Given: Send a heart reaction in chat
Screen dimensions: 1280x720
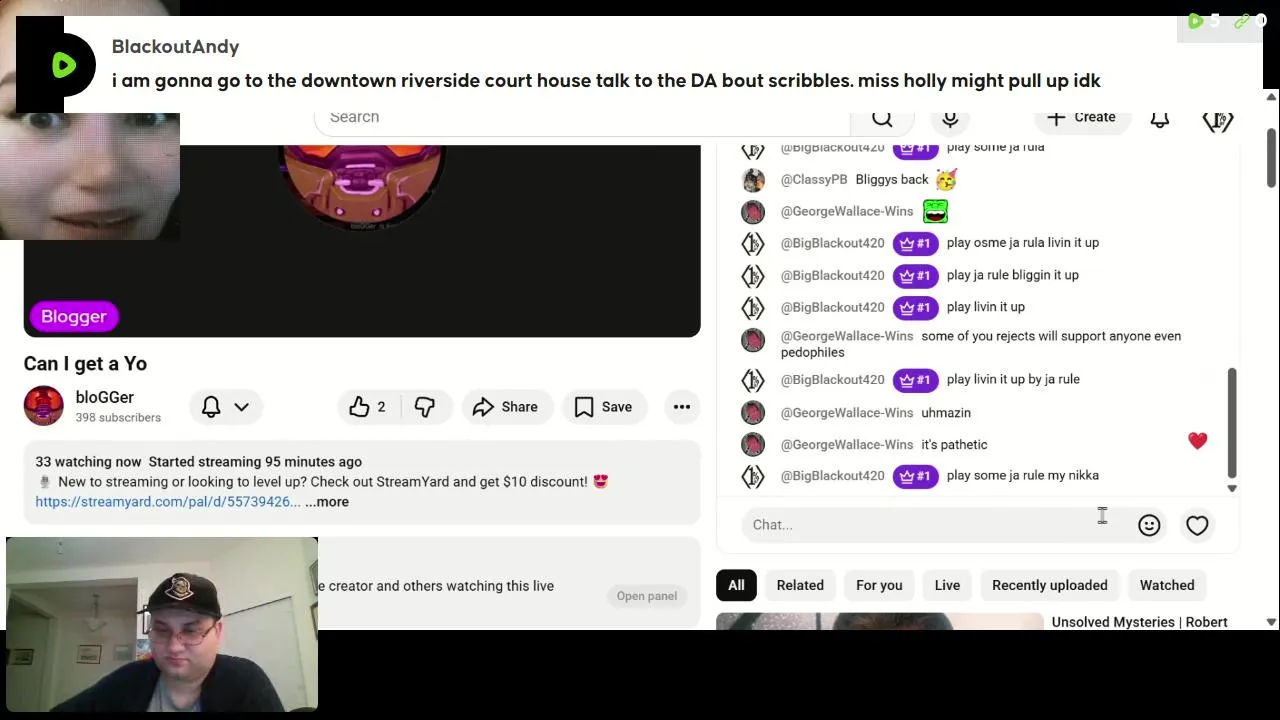Looking at the screenshot, I should pos(1197,525).
